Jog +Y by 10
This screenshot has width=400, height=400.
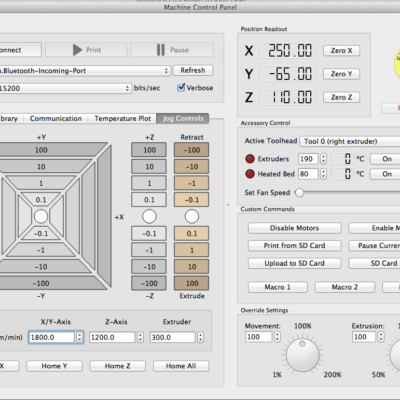(41, 166)
